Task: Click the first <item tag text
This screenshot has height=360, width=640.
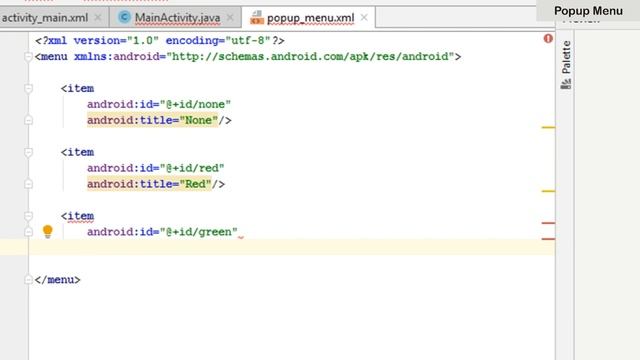Action: click(x=78, y=89)
